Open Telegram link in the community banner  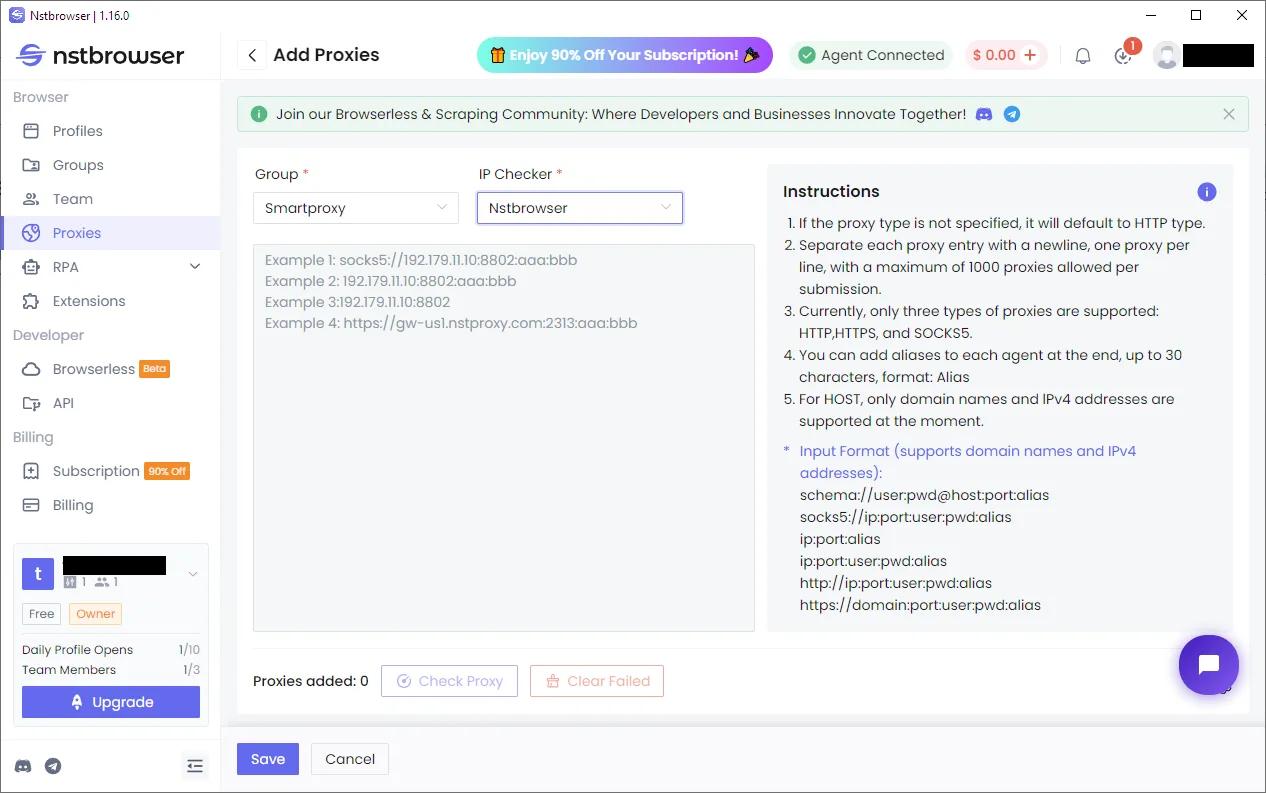click(1012, 114)
